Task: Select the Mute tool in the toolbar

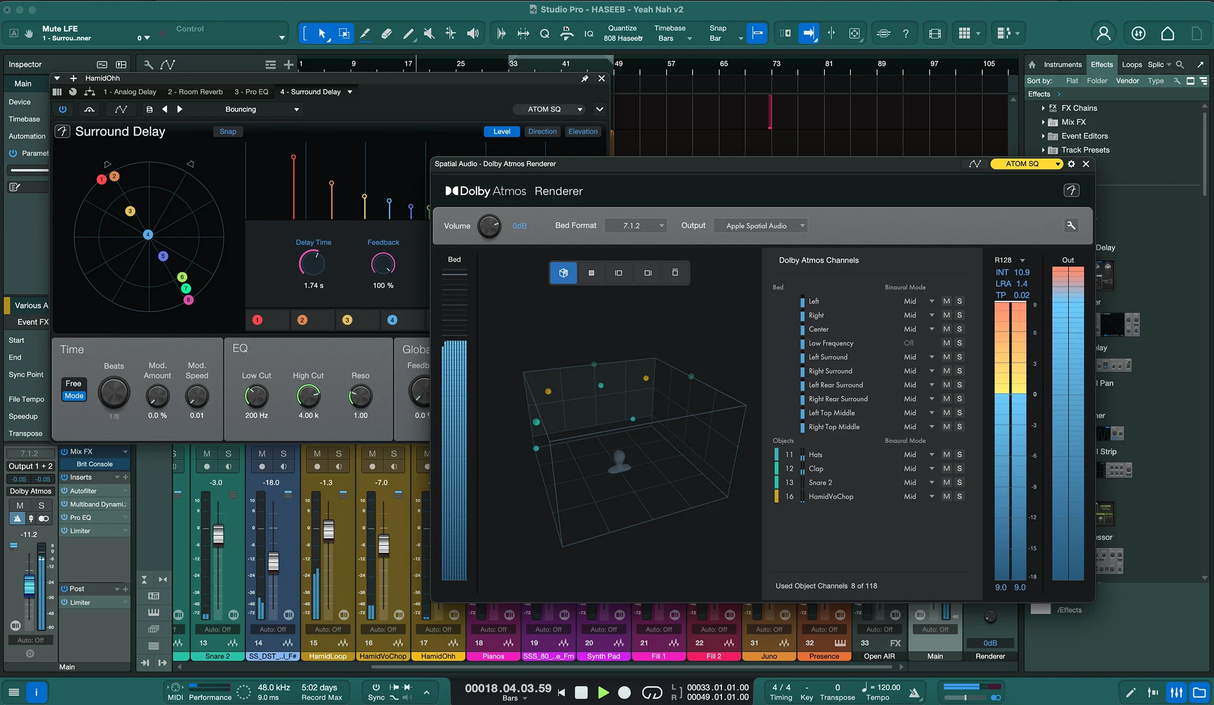Action: pos(430,33)
